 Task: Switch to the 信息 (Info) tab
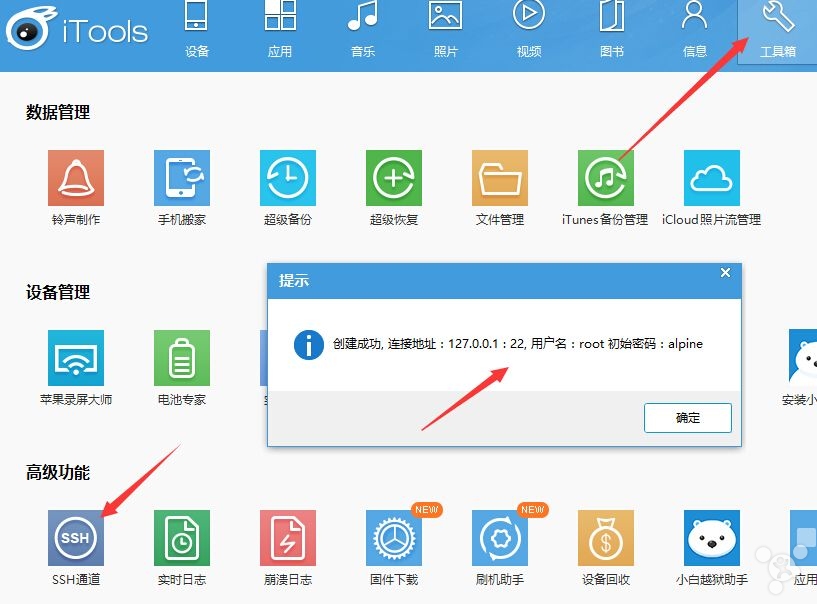pos(695,30)
